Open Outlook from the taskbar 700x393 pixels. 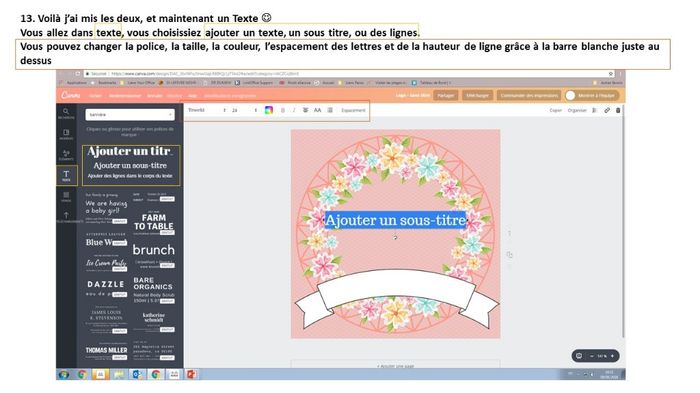tap(137, 374)
